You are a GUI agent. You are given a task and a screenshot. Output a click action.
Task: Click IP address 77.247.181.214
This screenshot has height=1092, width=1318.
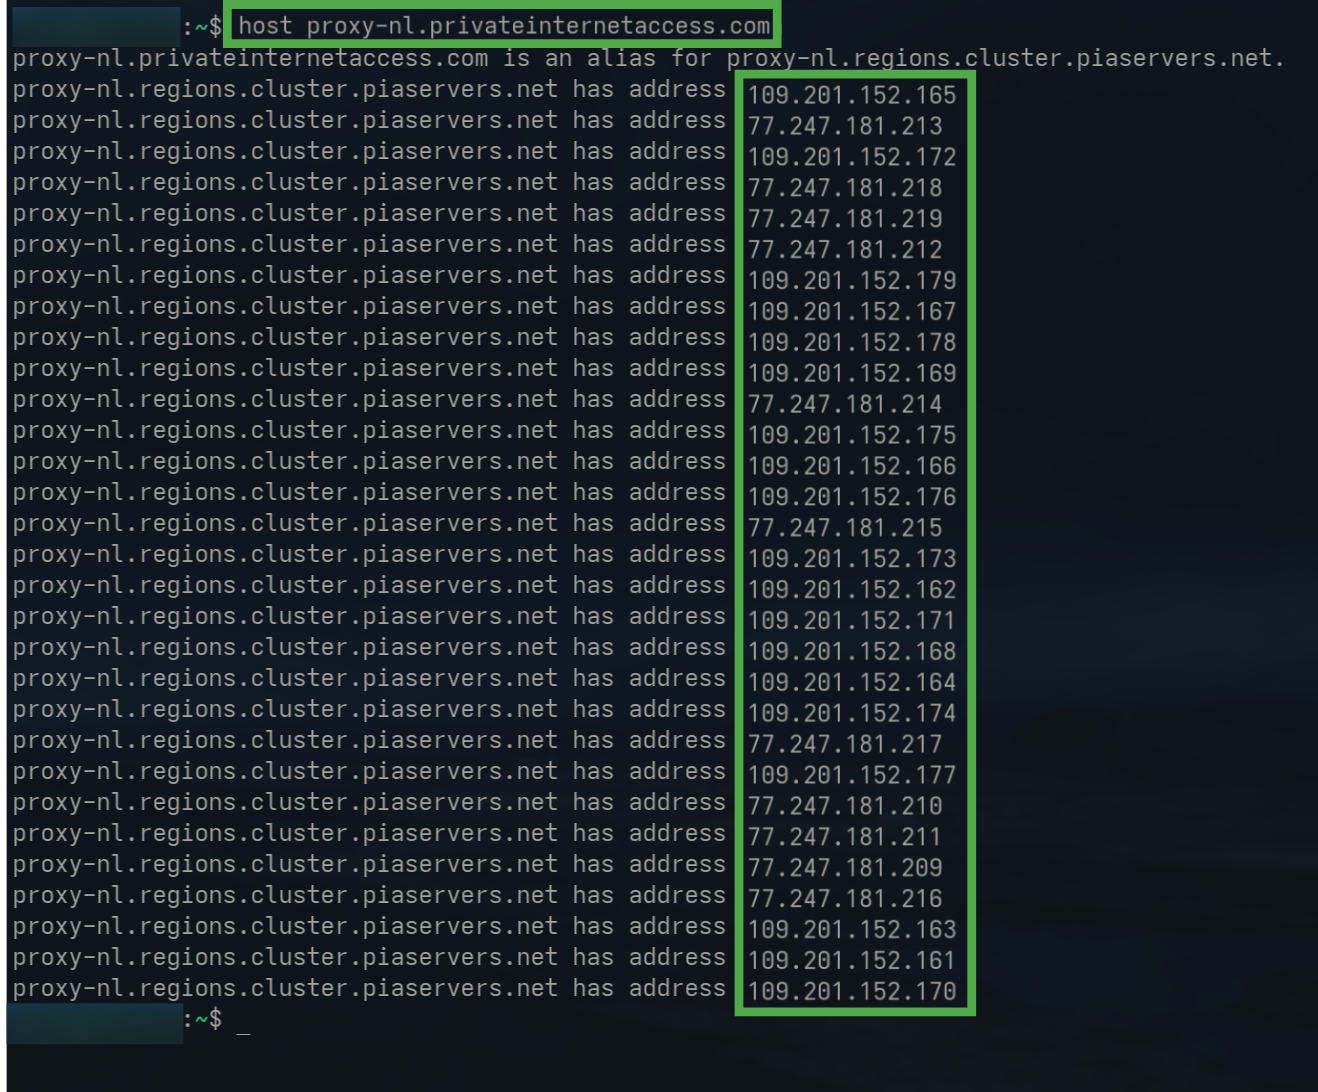click(845, 405)
